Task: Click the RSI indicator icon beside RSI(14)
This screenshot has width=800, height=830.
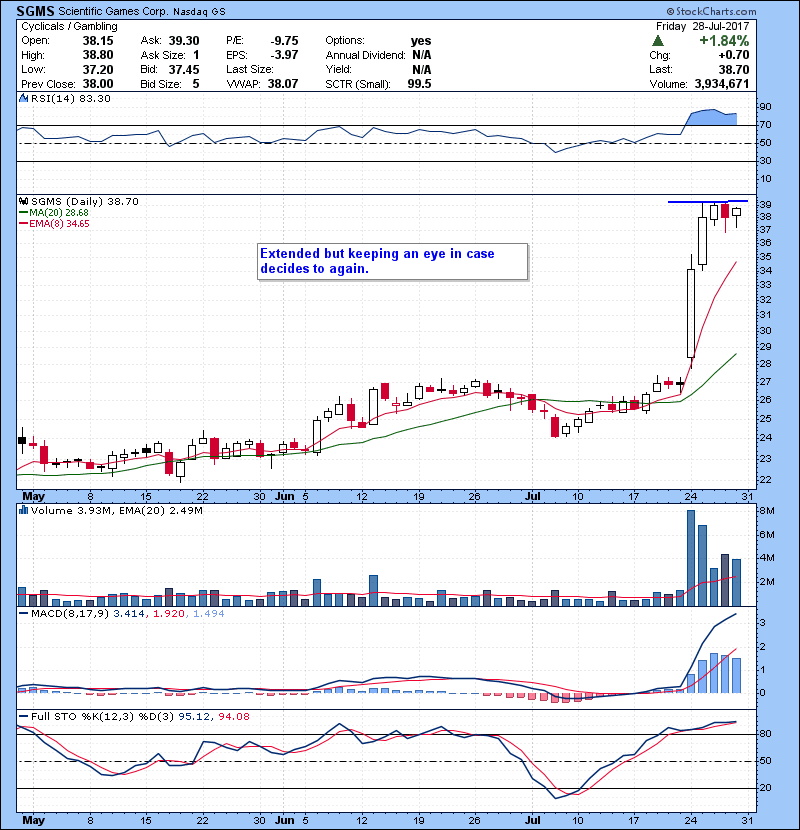Action: [x=24, y=98]
